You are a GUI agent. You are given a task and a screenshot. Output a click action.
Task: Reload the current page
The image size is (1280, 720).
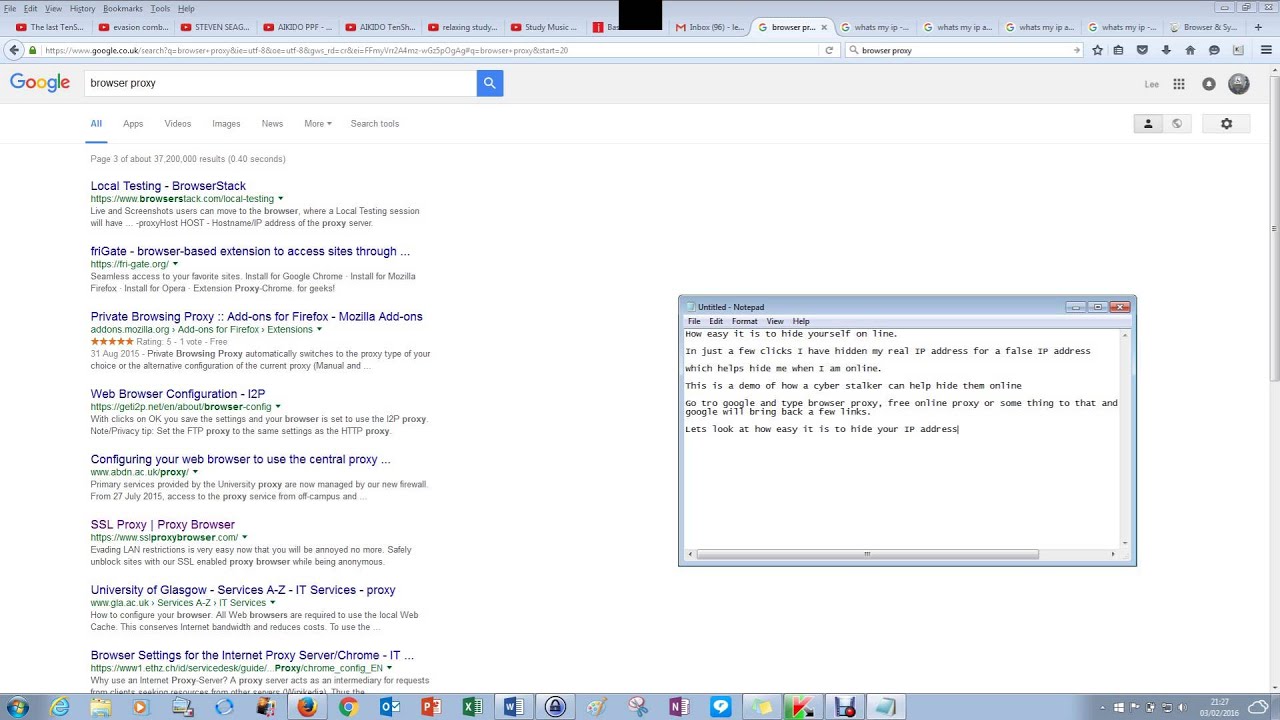point(829,50)
